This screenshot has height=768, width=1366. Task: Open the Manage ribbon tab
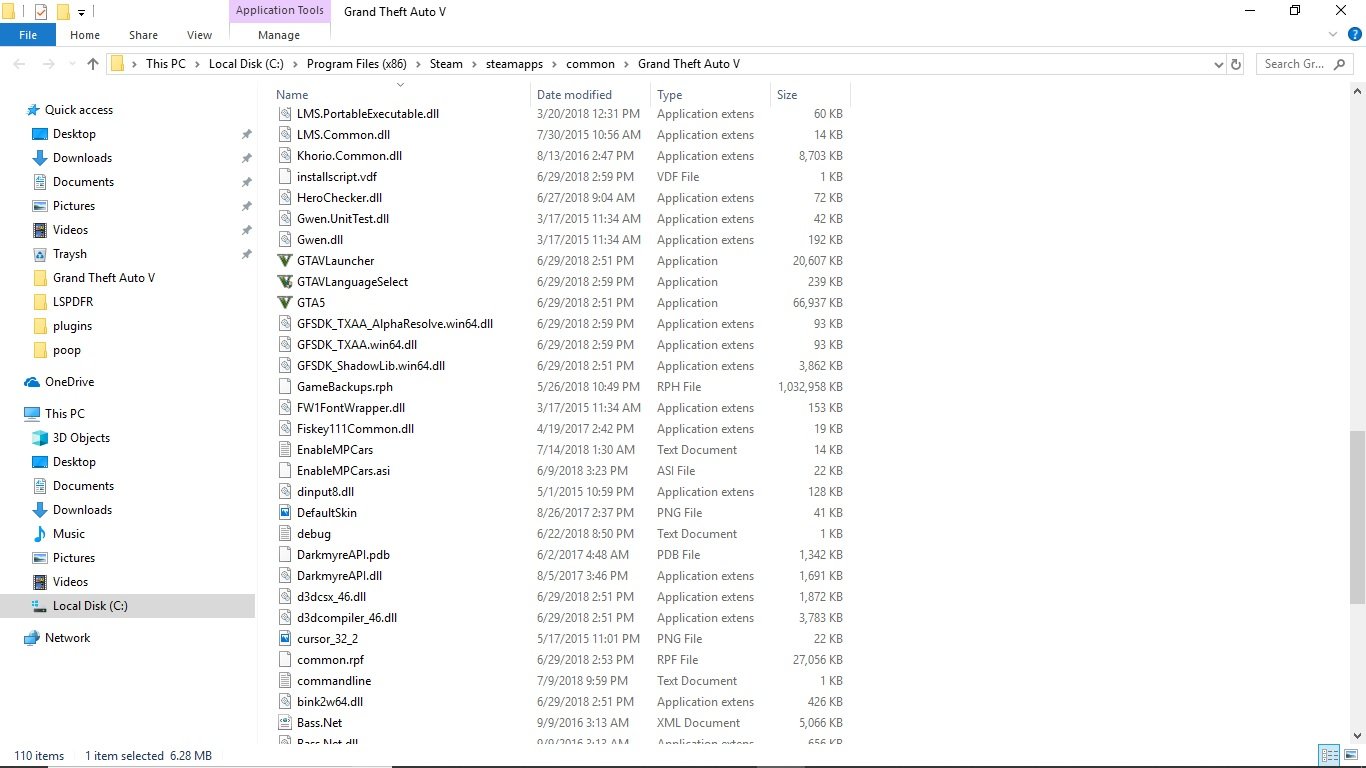279,35
